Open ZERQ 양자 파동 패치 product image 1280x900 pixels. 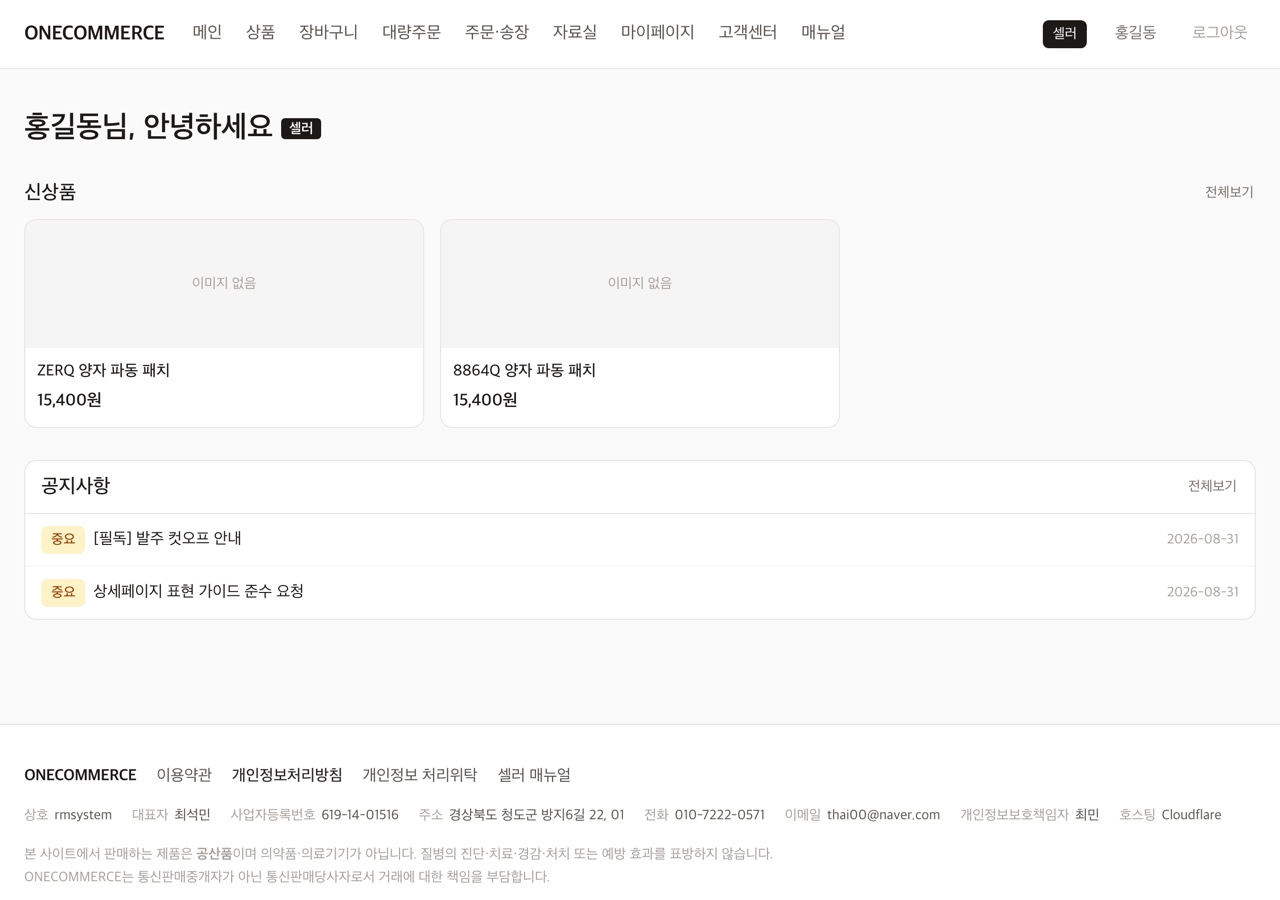click(x=224, y=284)
